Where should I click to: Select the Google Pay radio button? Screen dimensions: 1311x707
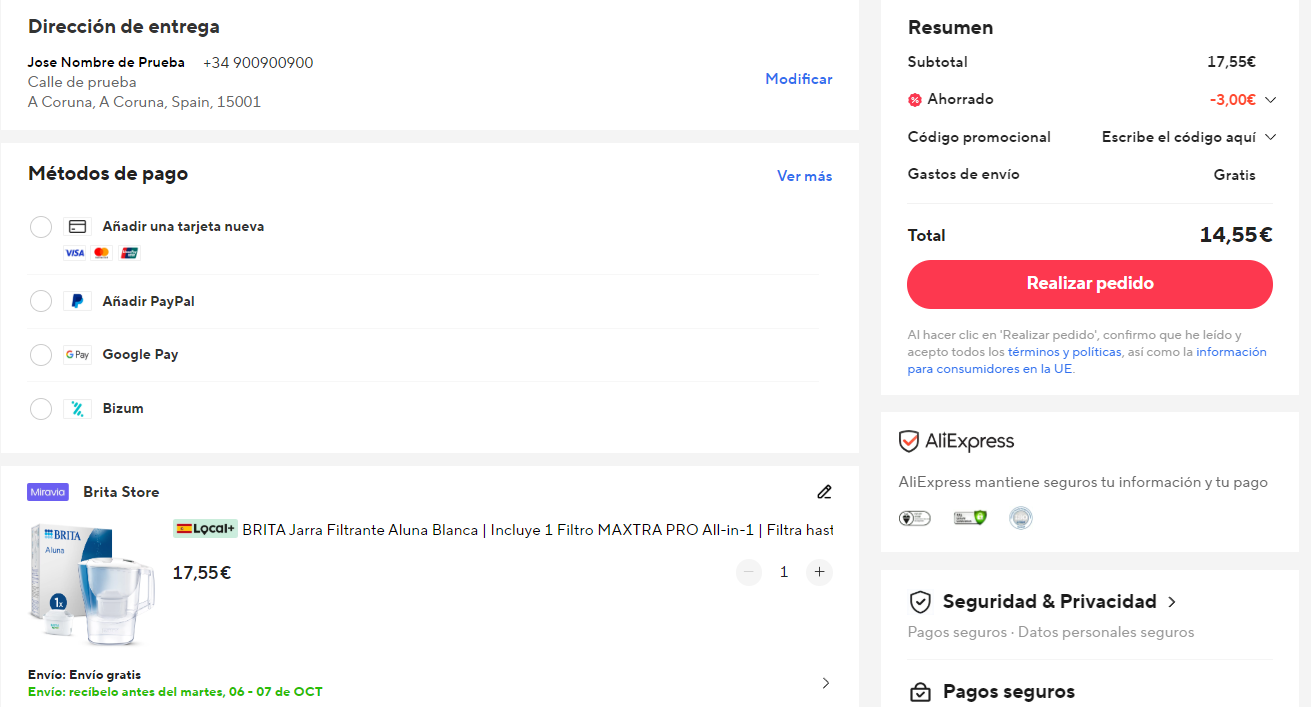41,355
